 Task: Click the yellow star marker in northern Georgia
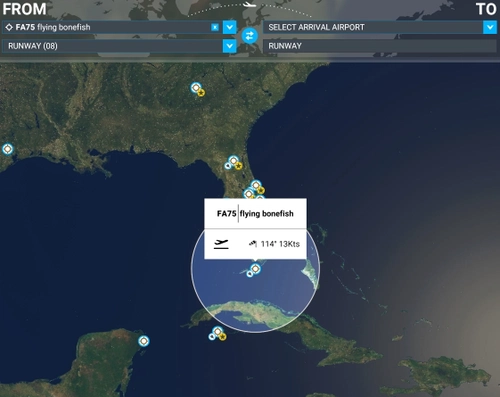click(201, 93)
